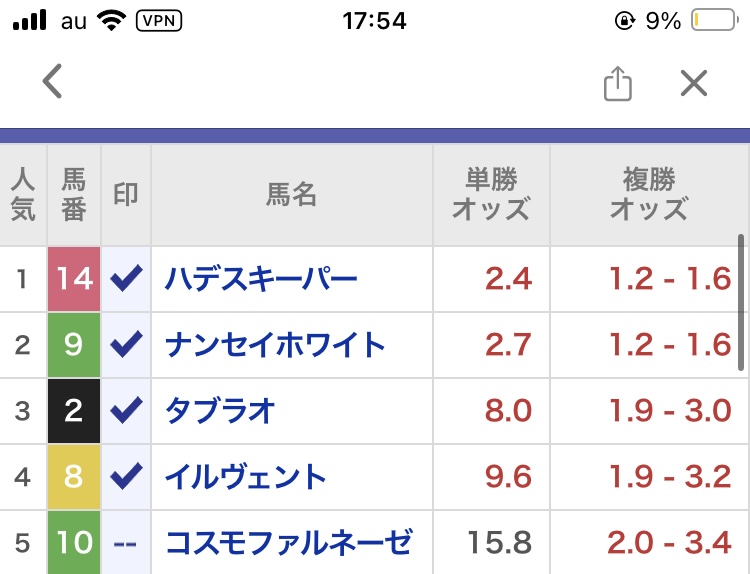Tap the cellular signal bars
750x574 pixels.
tap(30, 21)
